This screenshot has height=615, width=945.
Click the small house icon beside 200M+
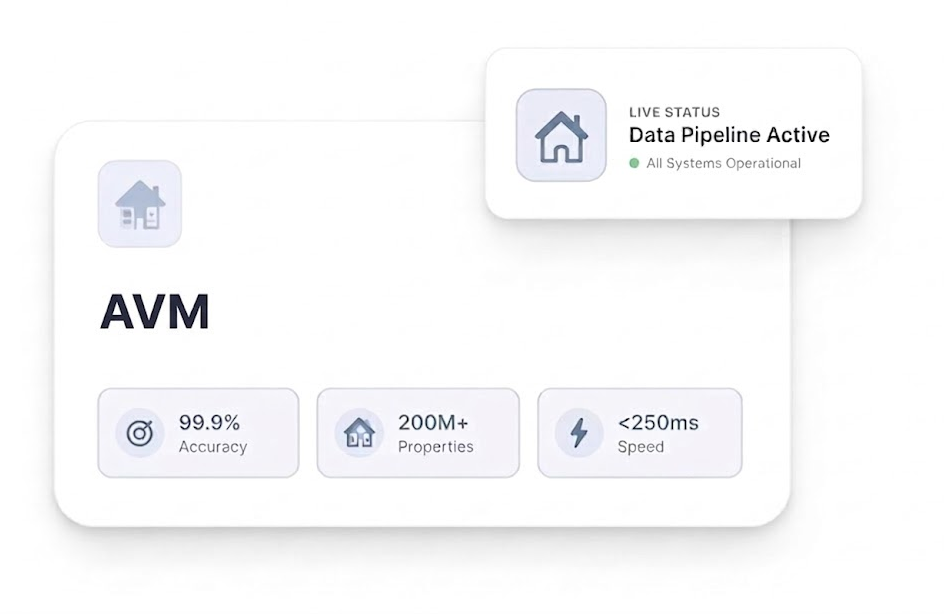(x=359, y=433)
